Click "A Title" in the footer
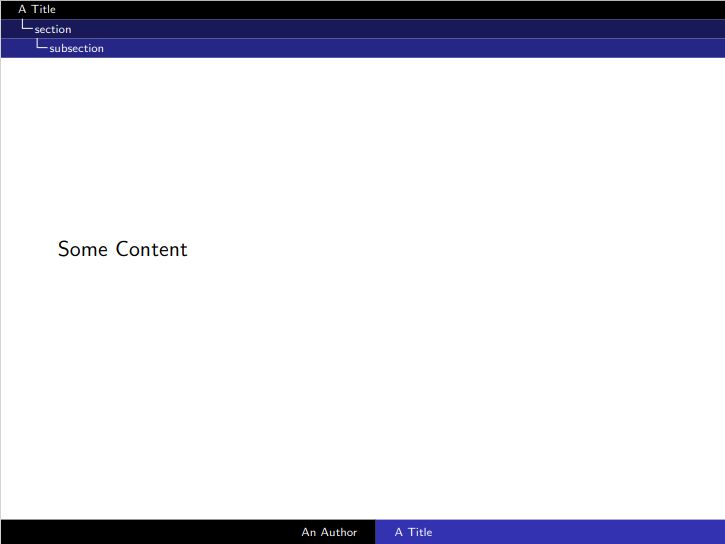The height and width of the screenshot is (544, 725). tap(413, 532)
